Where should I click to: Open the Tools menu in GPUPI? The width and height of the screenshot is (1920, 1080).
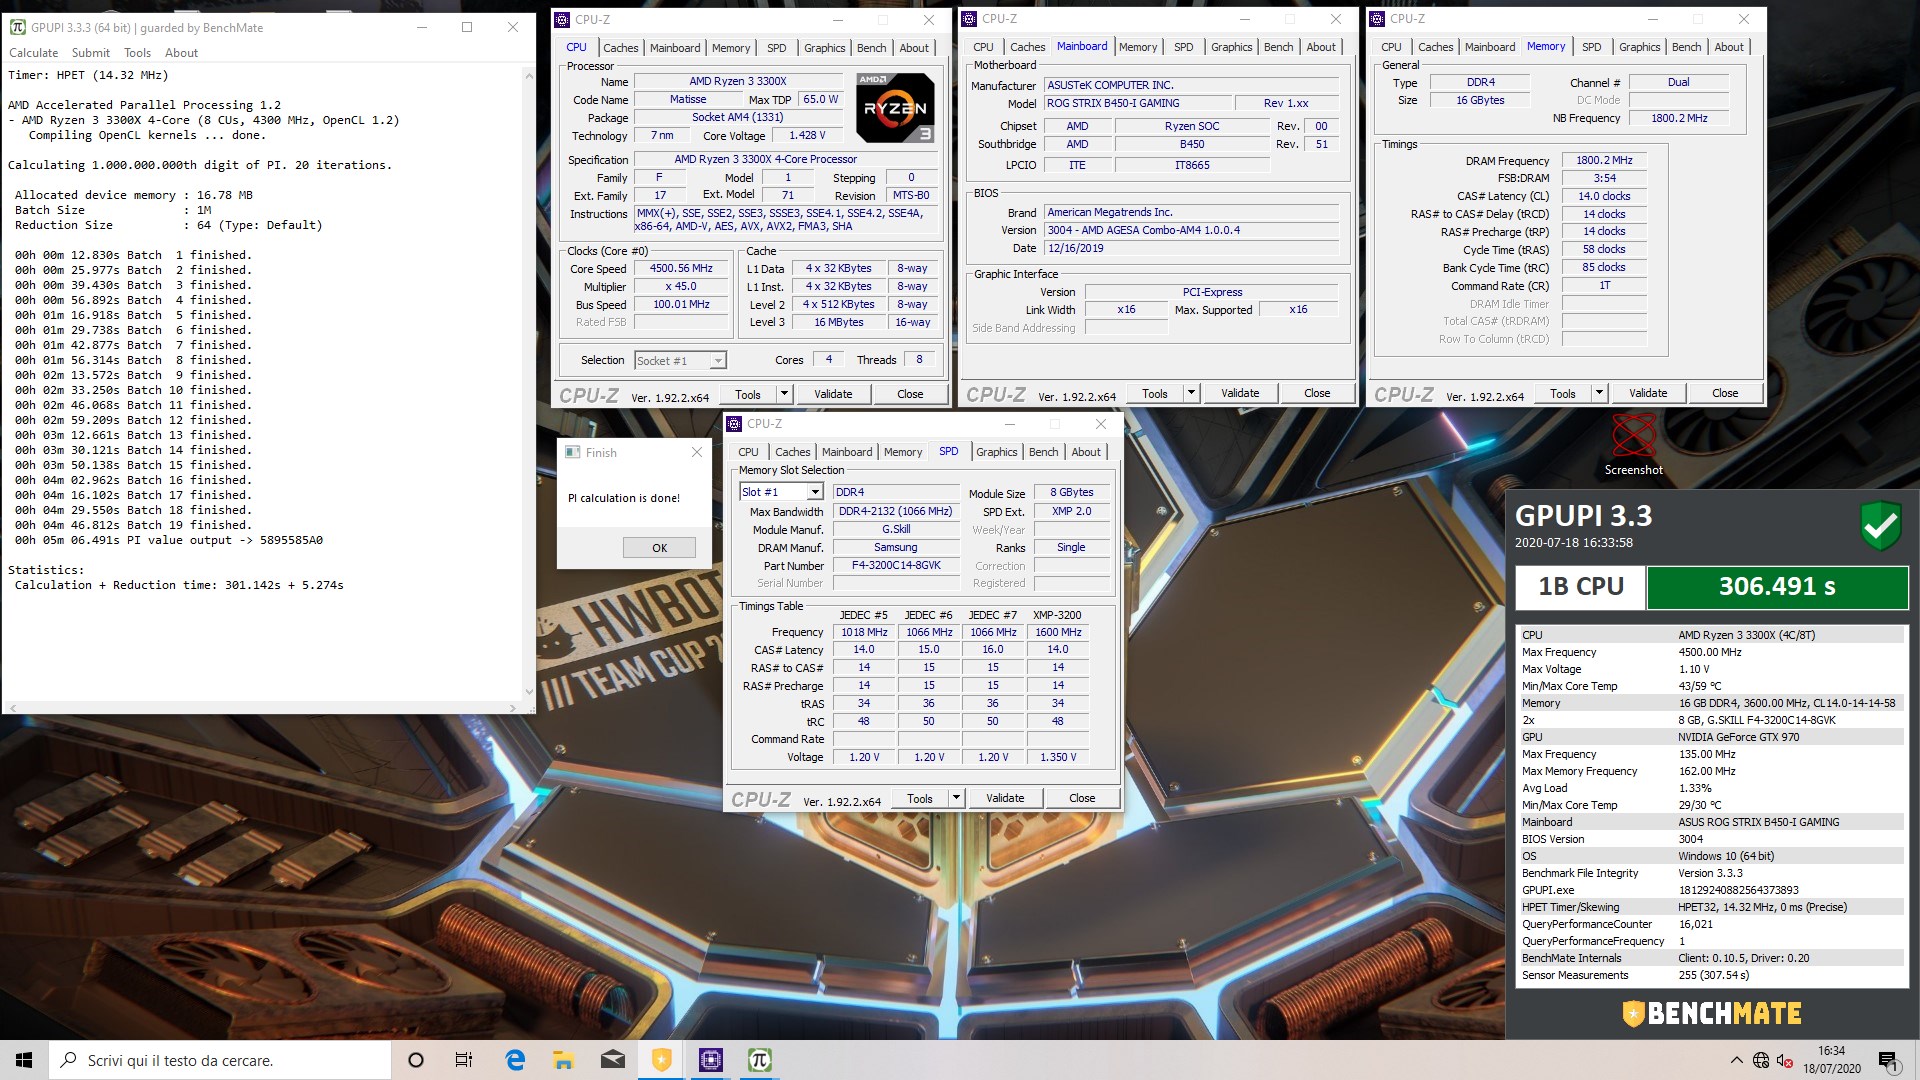pos(137,53)
